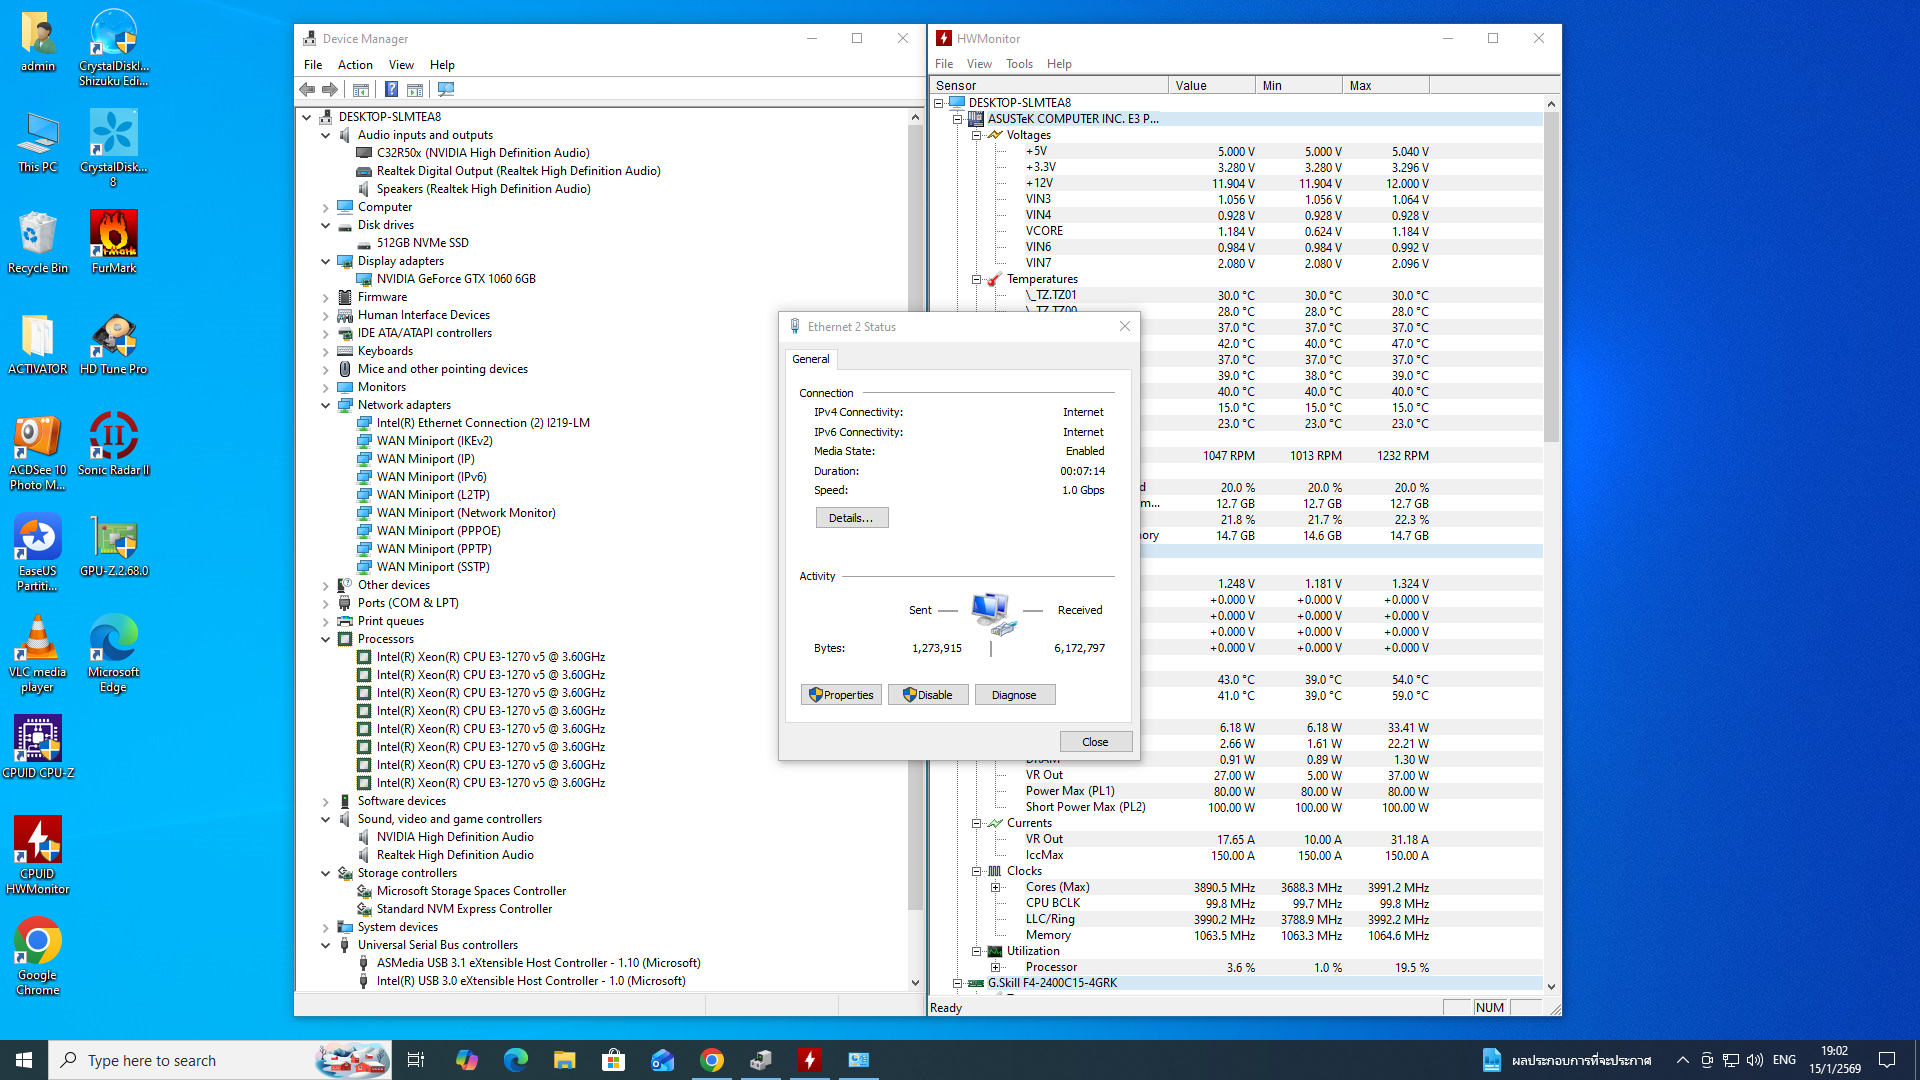1920x1080 pixels.
Task: Click the Back arrow in Device Manager
Action: (307, 90)
